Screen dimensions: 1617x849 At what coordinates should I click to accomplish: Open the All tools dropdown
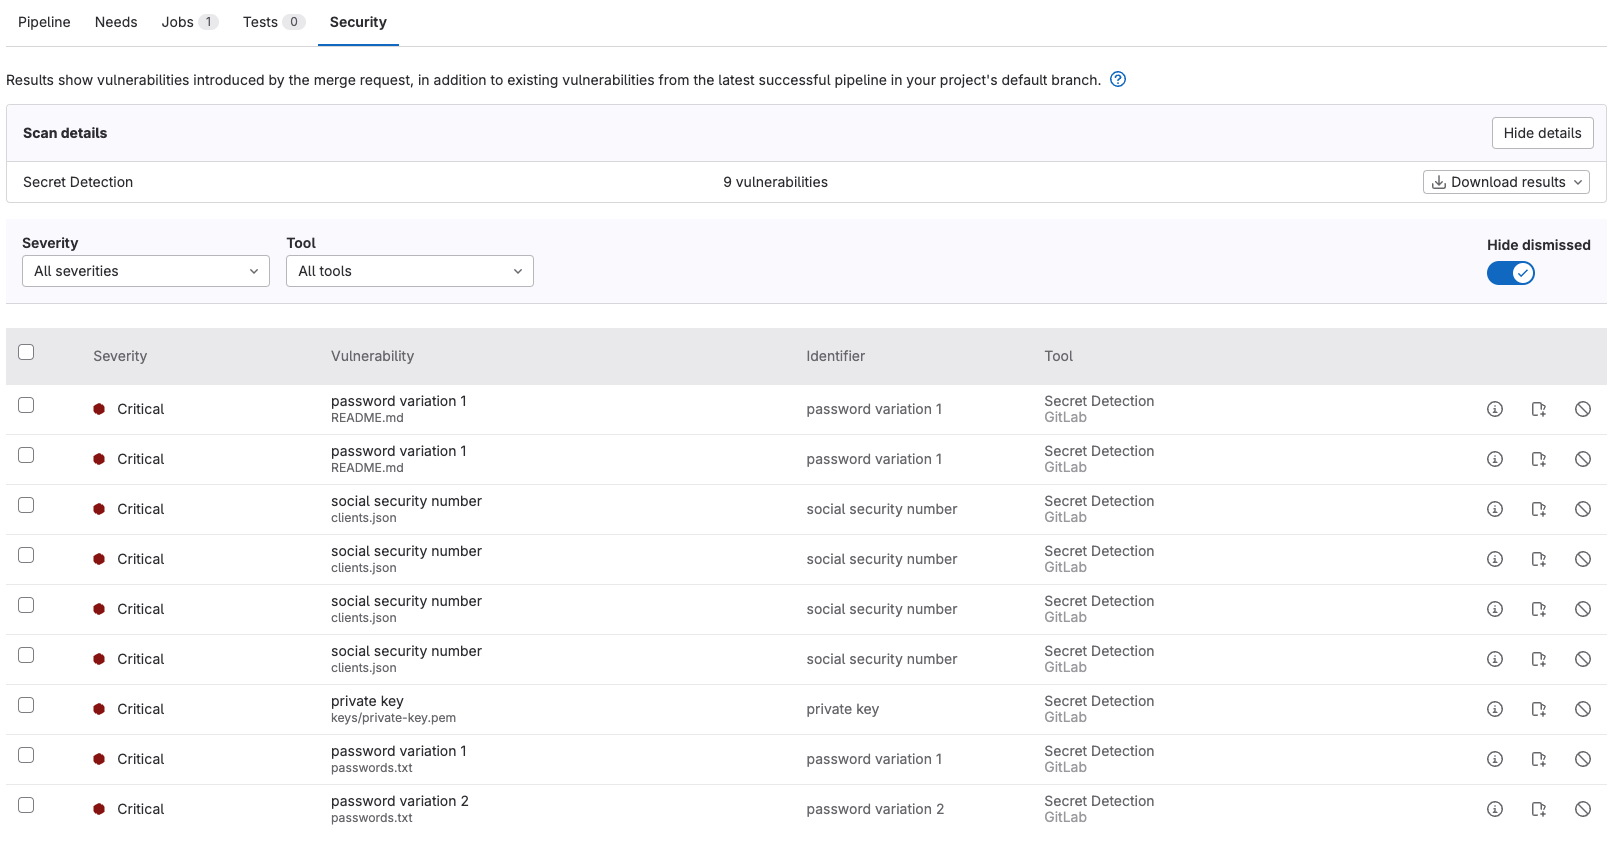coord(410,271)
